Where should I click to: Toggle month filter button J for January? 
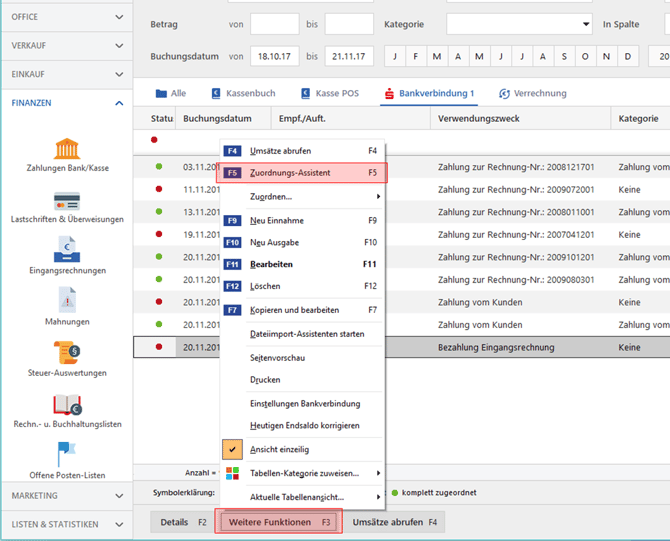[393, 56]
